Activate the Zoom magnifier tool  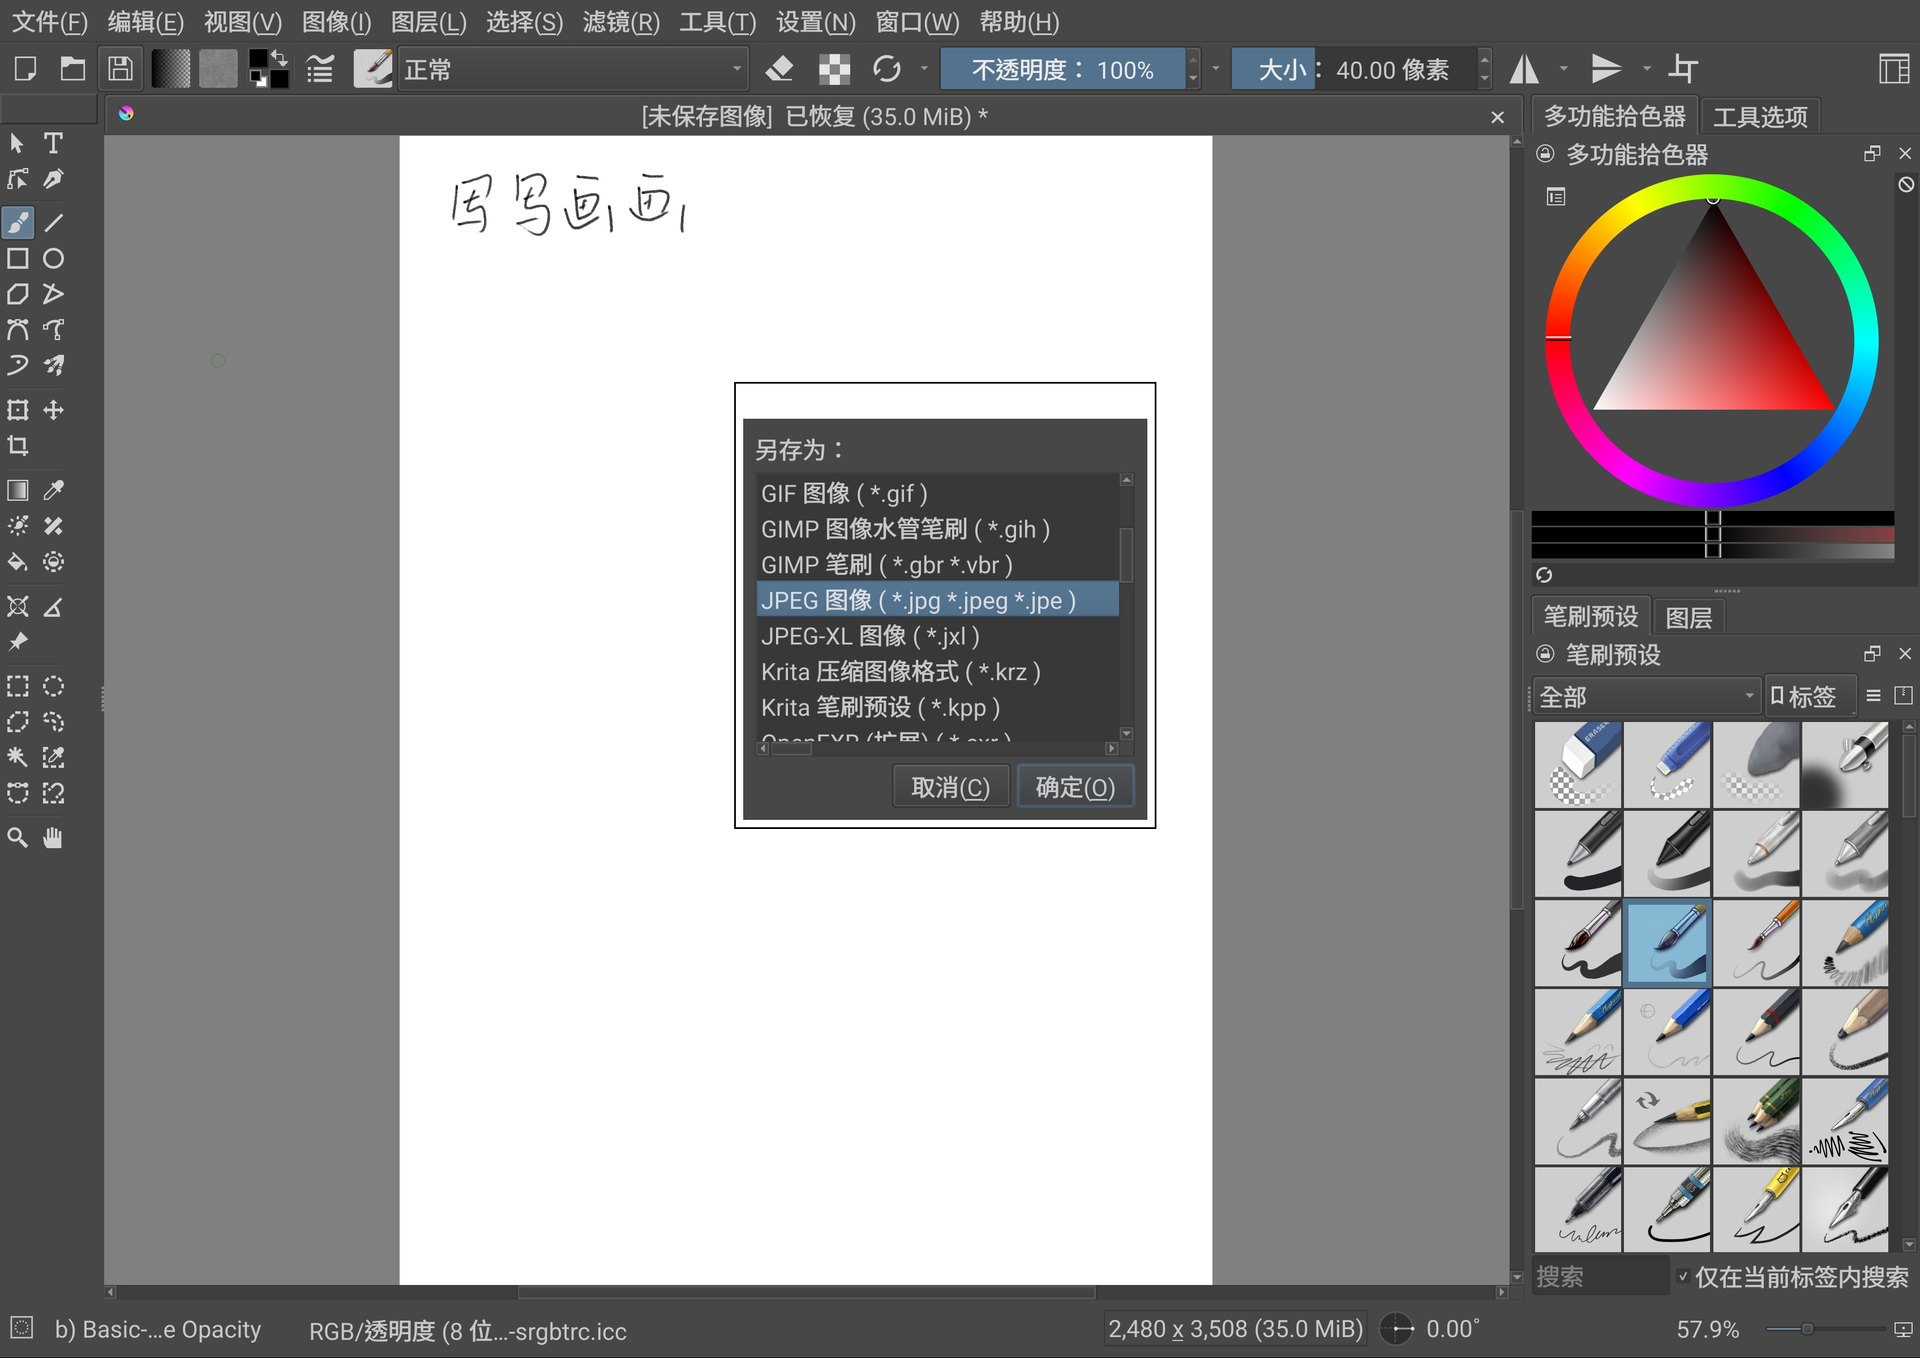pos(18,838)
